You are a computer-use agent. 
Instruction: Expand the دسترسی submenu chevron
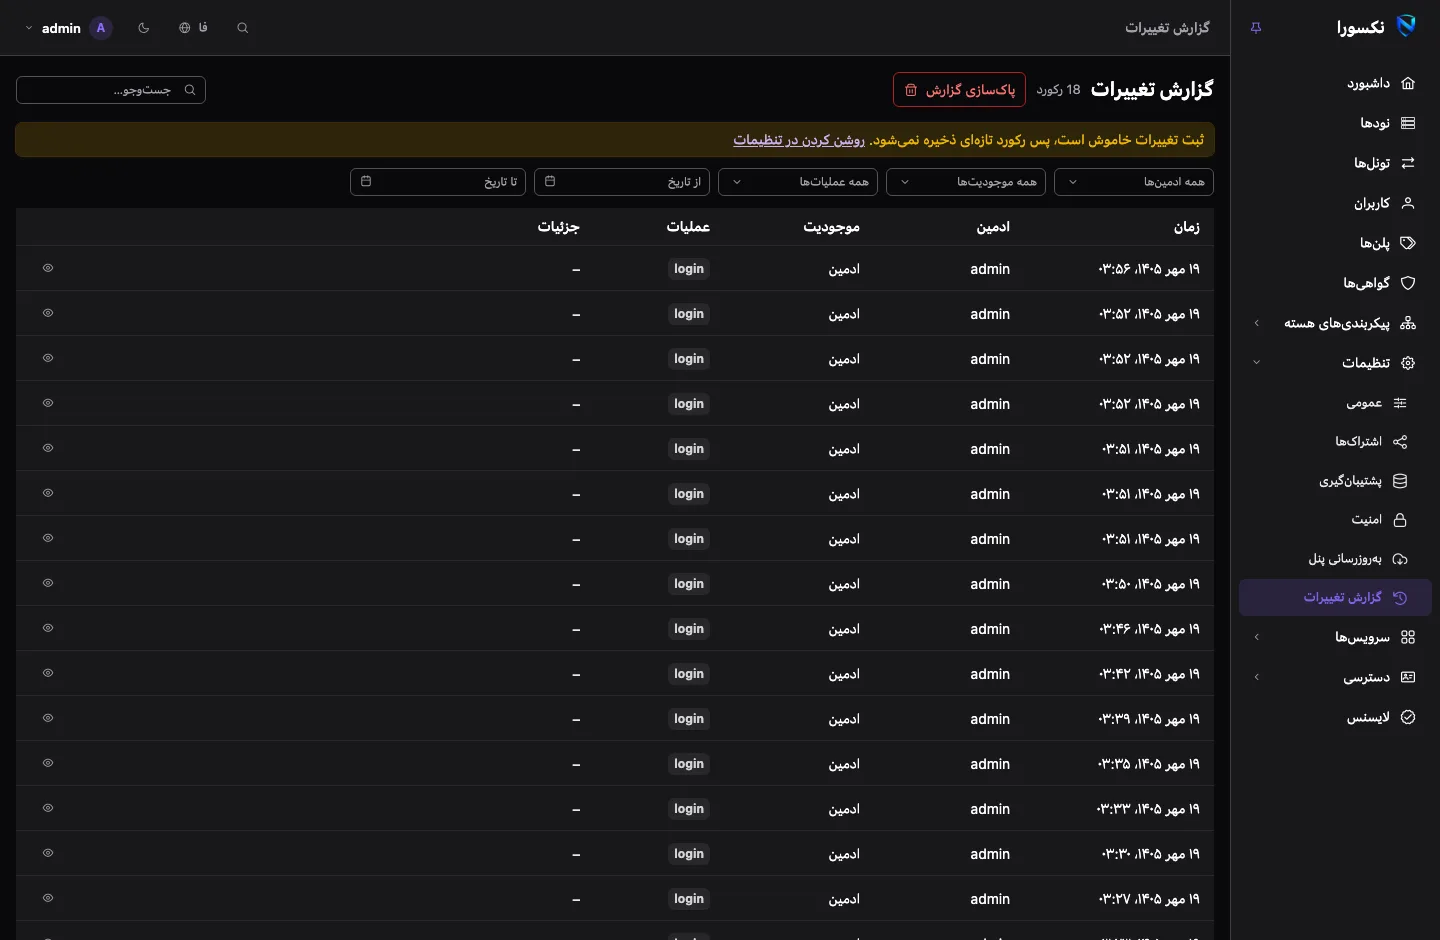1257,677
